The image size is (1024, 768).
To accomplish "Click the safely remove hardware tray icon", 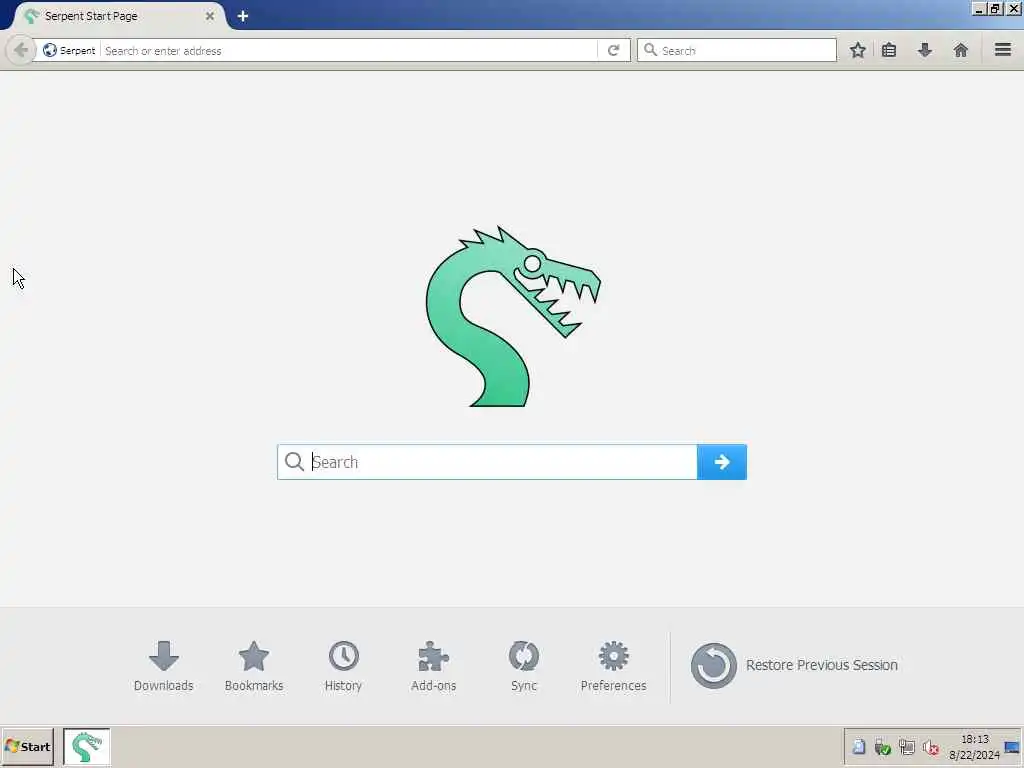I will pyautogui.click(x=882, y=747).
